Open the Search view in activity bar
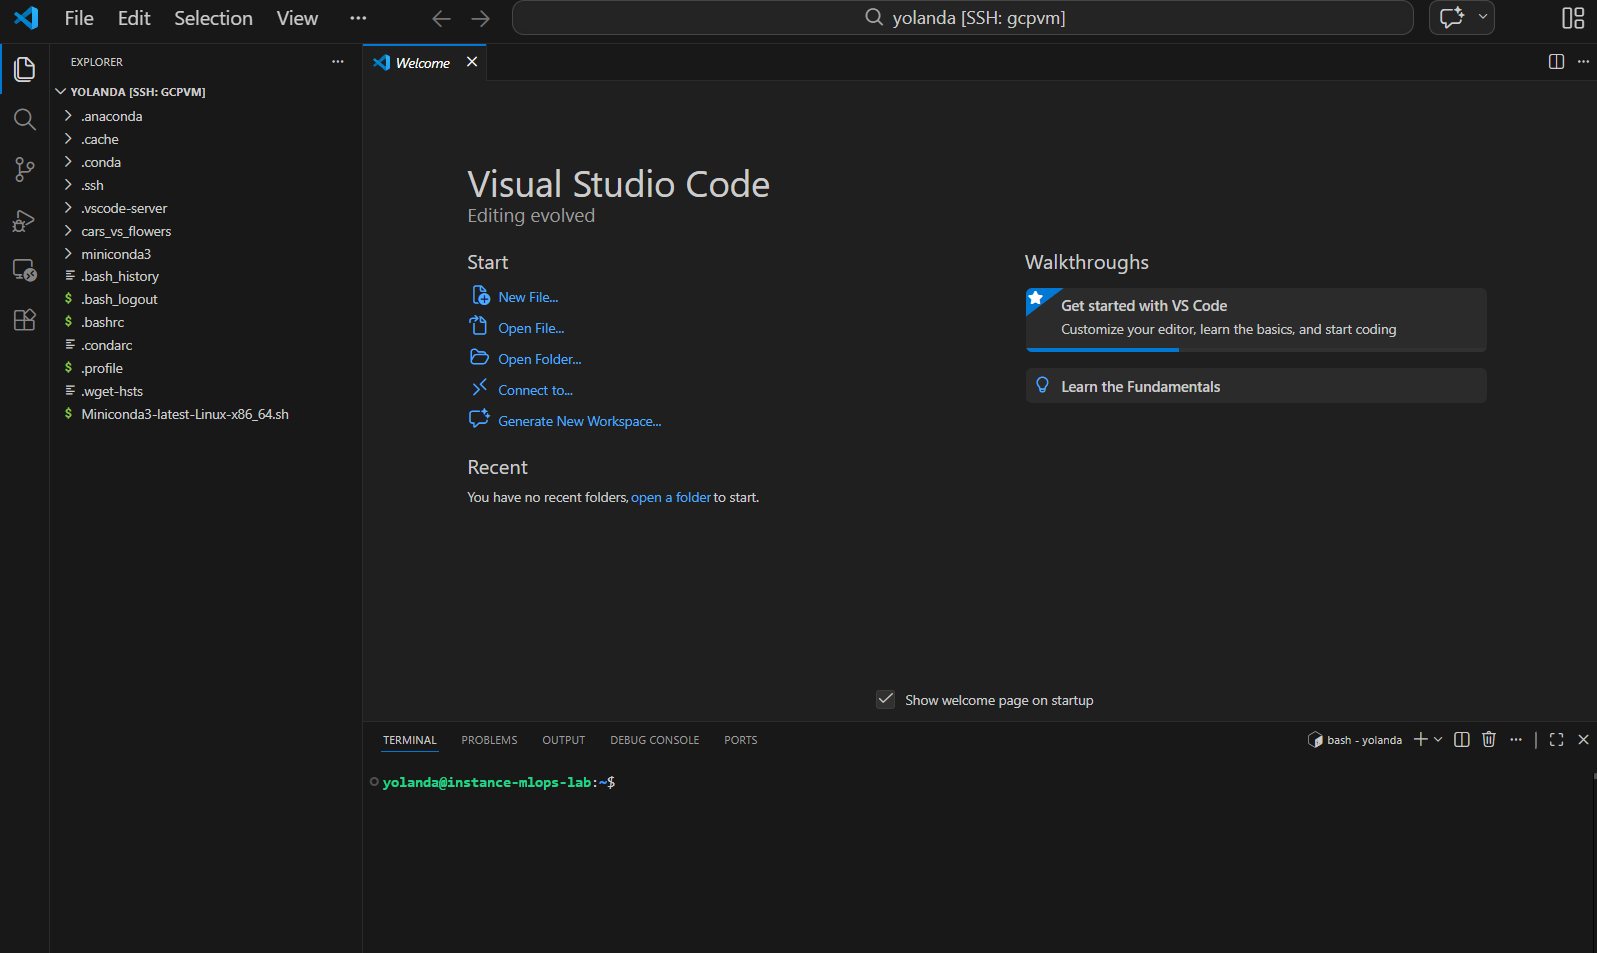 pyautogui.click(x=24, y=120)
